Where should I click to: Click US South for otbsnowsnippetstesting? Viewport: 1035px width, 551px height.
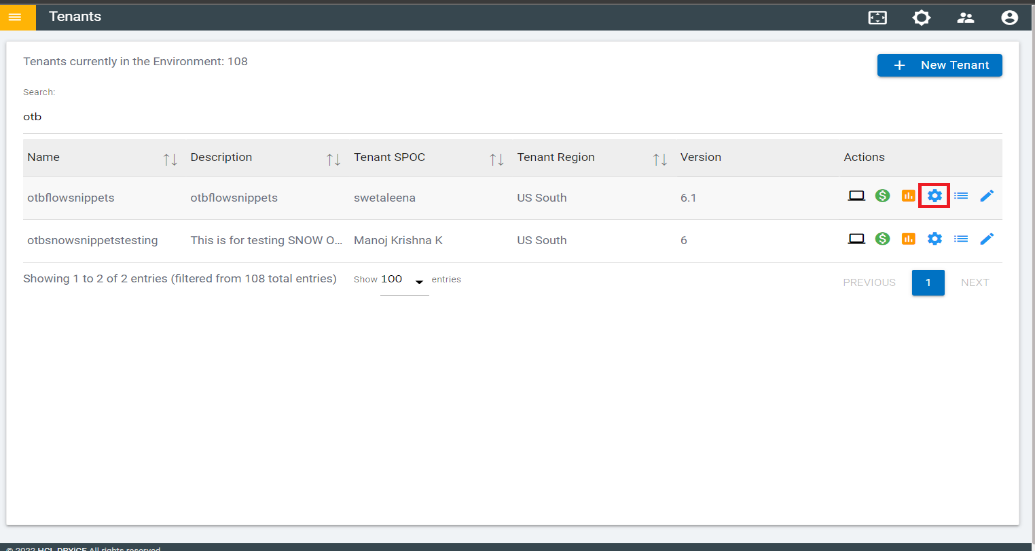pyautogui.click(x=542, y=240)
